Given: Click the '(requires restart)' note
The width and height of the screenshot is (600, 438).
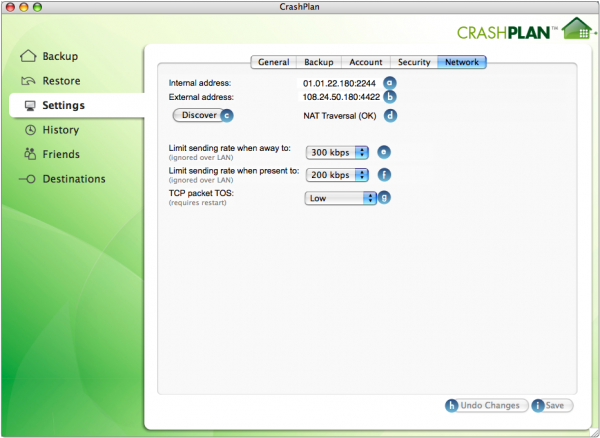Looking at the screenshot, I should pyautogui.click(x=197, y=203).
